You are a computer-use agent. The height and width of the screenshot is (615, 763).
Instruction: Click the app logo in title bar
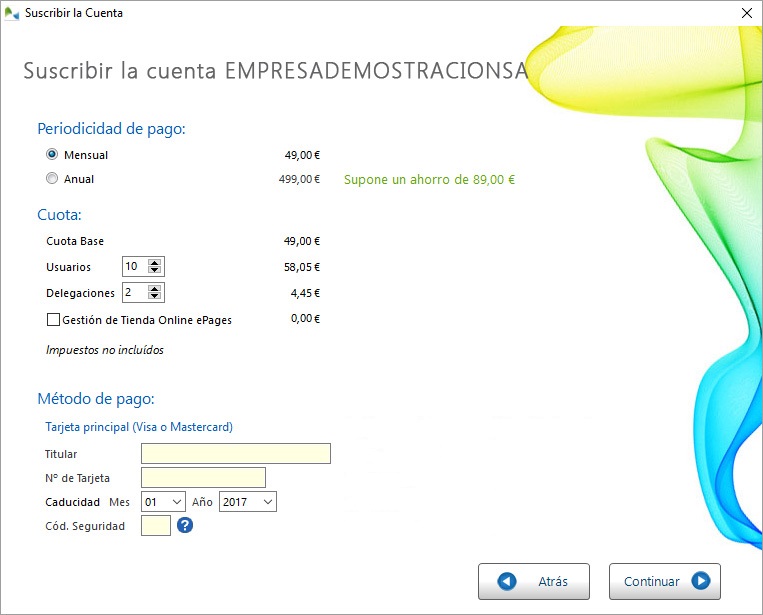click(12, 13)
